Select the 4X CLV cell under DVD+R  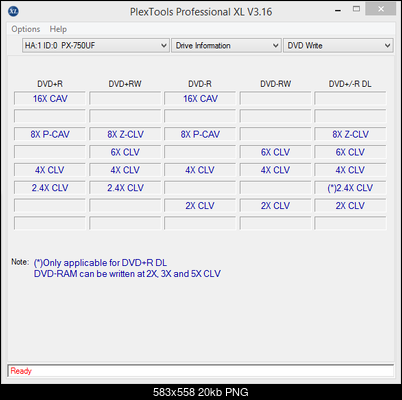coord(50,170)
